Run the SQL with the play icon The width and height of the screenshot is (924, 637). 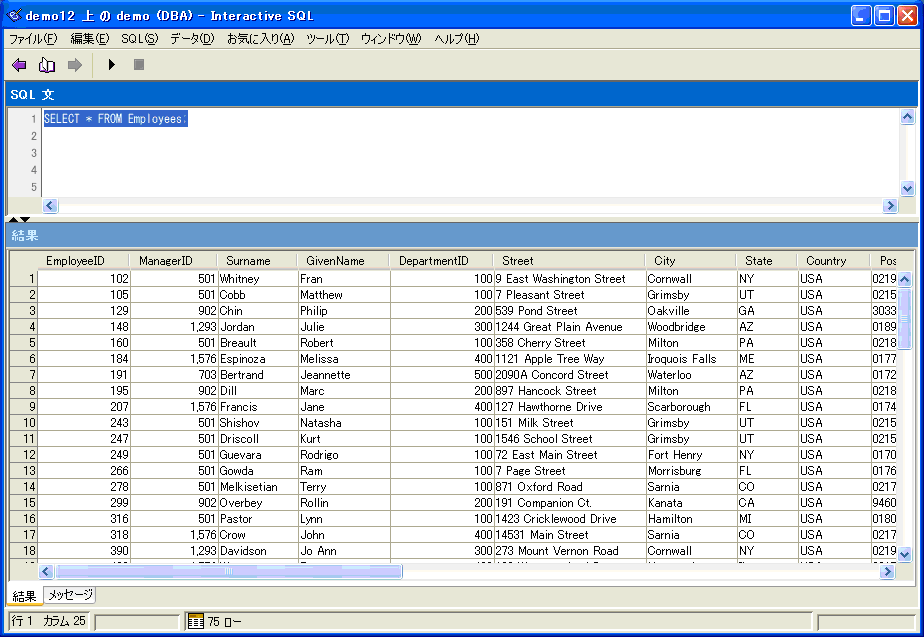(112, 65)
